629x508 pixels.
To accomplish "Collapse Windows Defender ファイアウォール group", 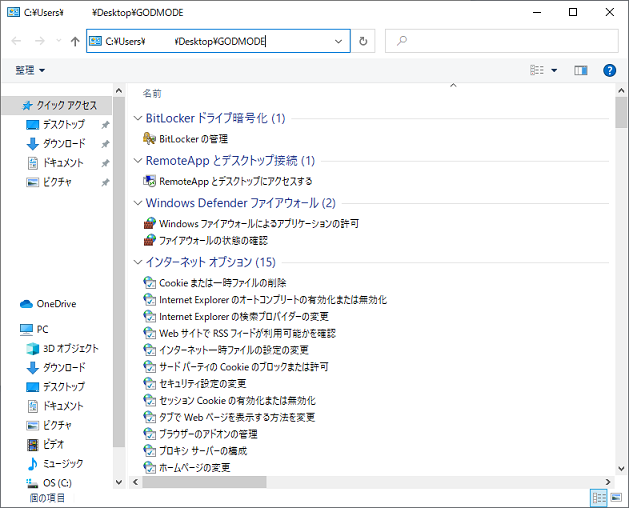I will 138,203.
